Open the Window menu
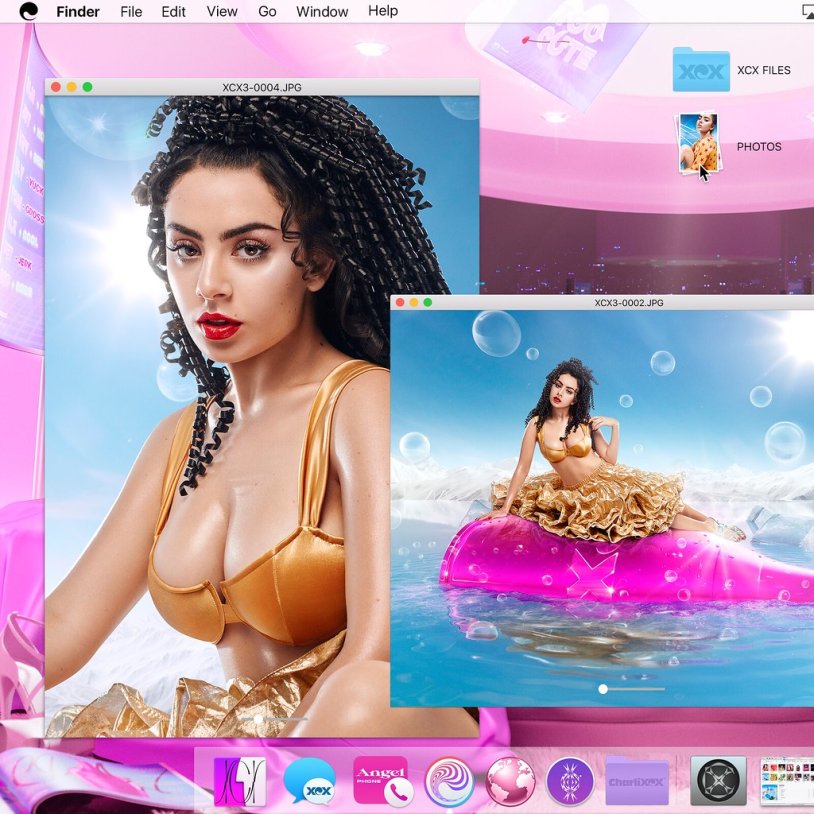The image size is (814, 814). 321,11
